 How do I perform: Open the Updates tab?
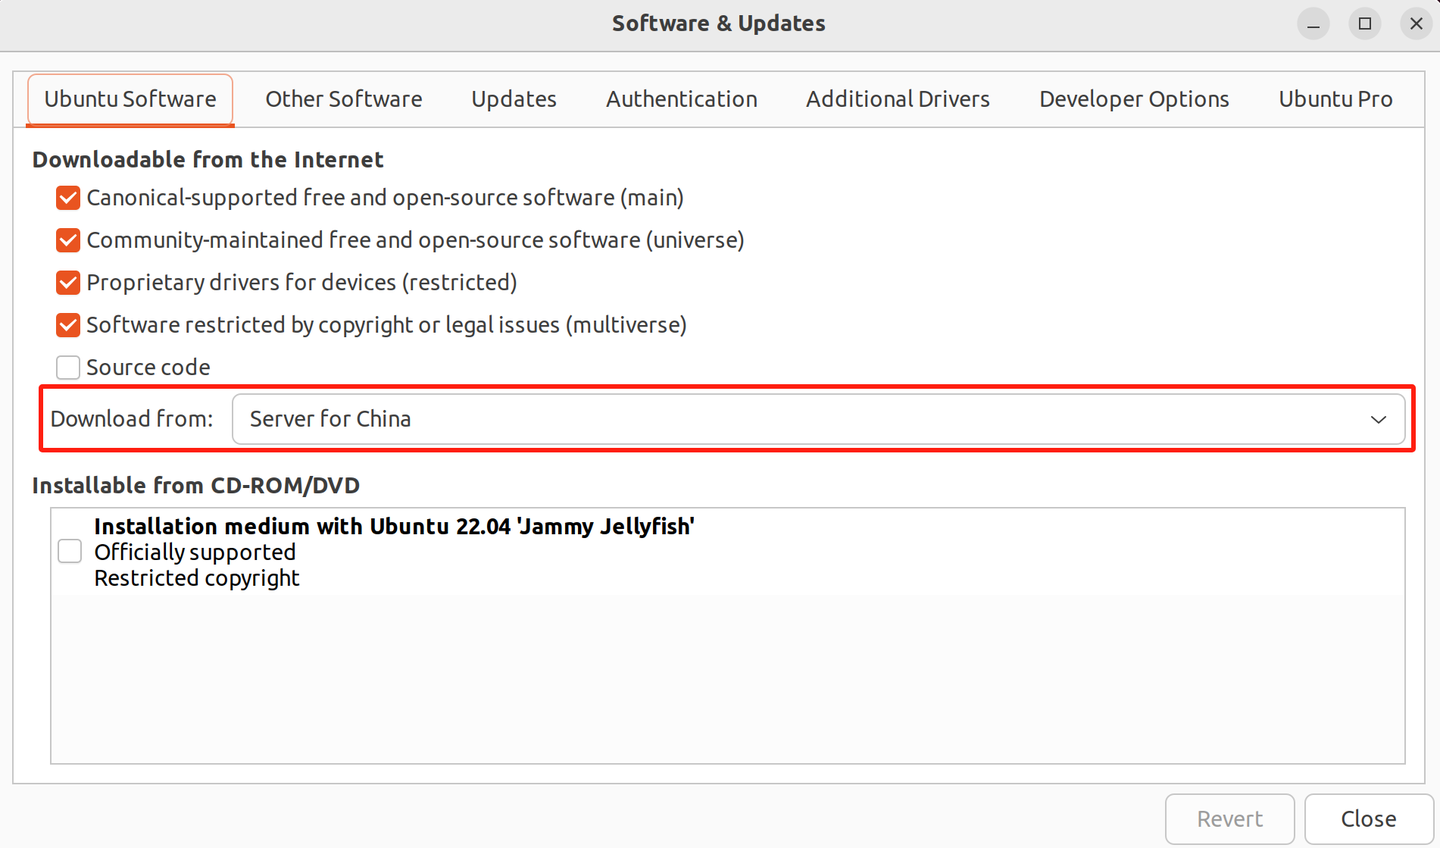513,99
